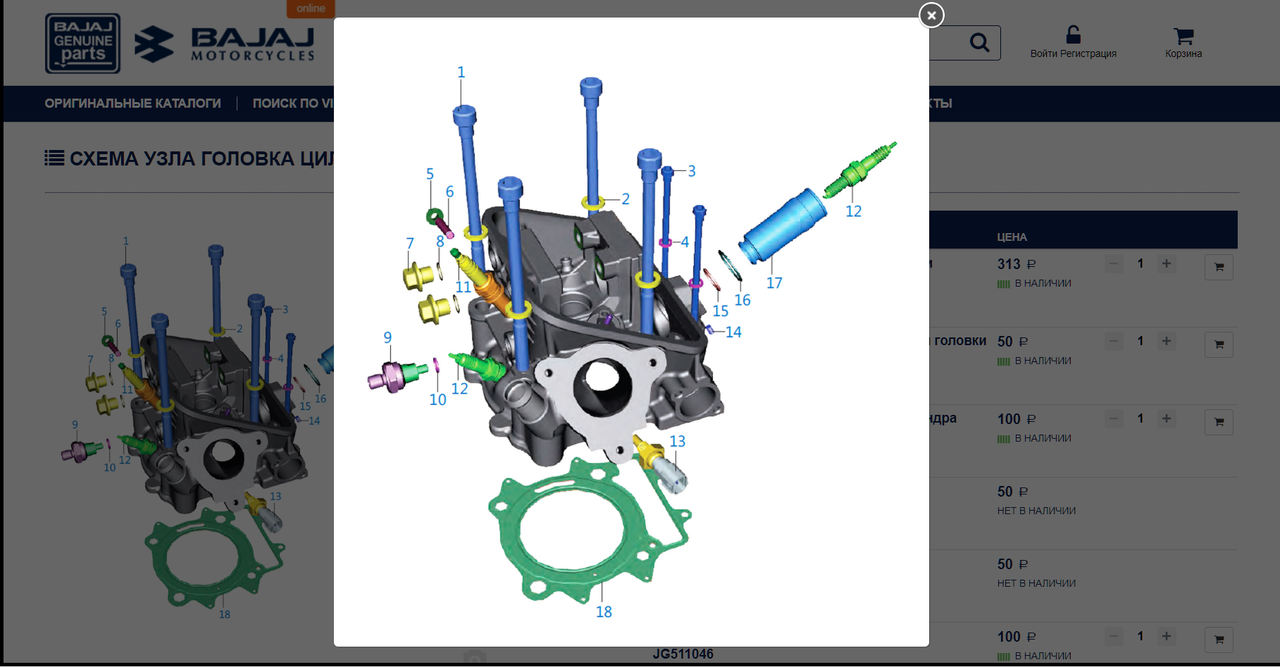Click the quantity field of the upper 100 ₽ row
The image size is (1280, 667).
click(1140, 419)
